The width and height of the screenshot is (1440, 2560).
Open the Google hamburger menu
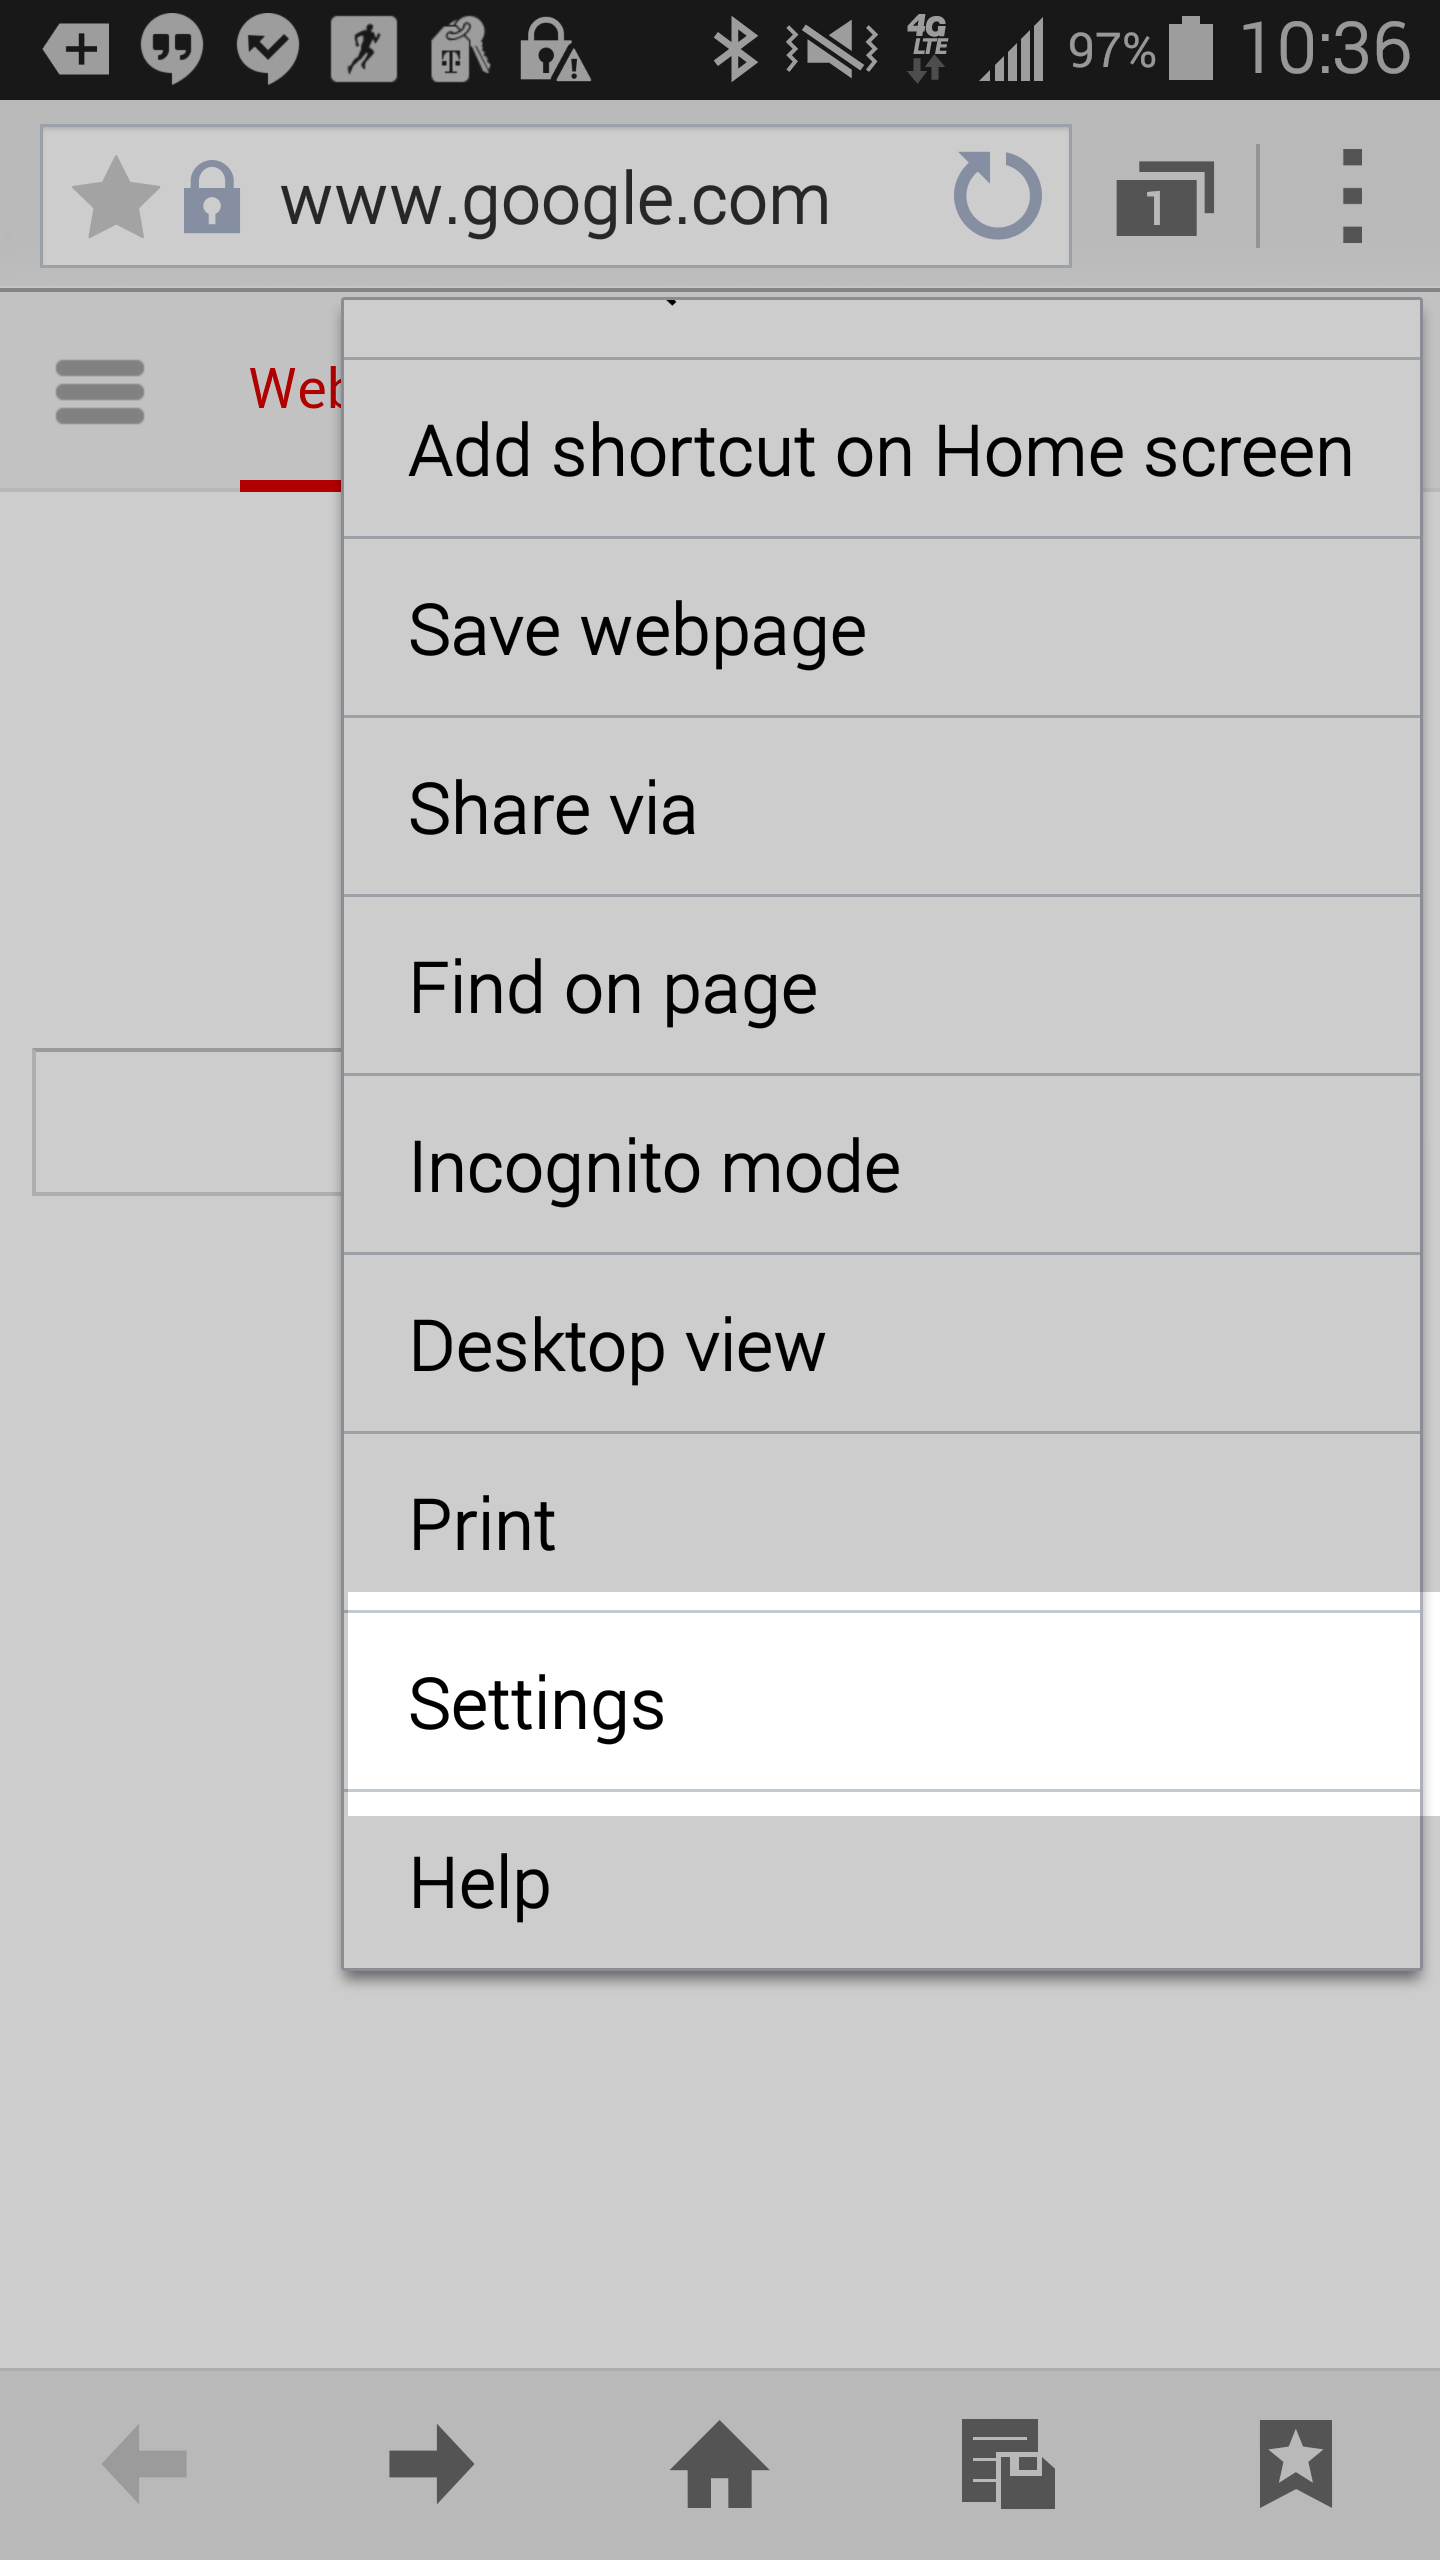pyautogui.click(x=100, y=392)
